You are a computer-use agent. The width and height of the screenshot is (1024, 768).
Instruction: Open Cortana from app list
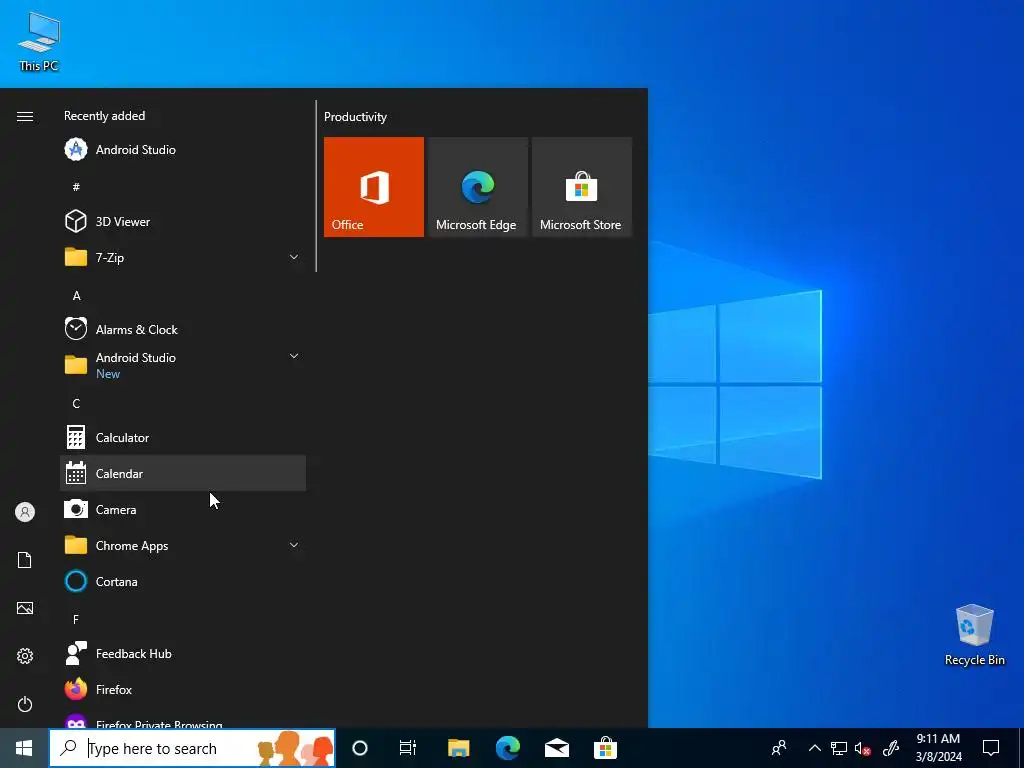click(183, 581)
